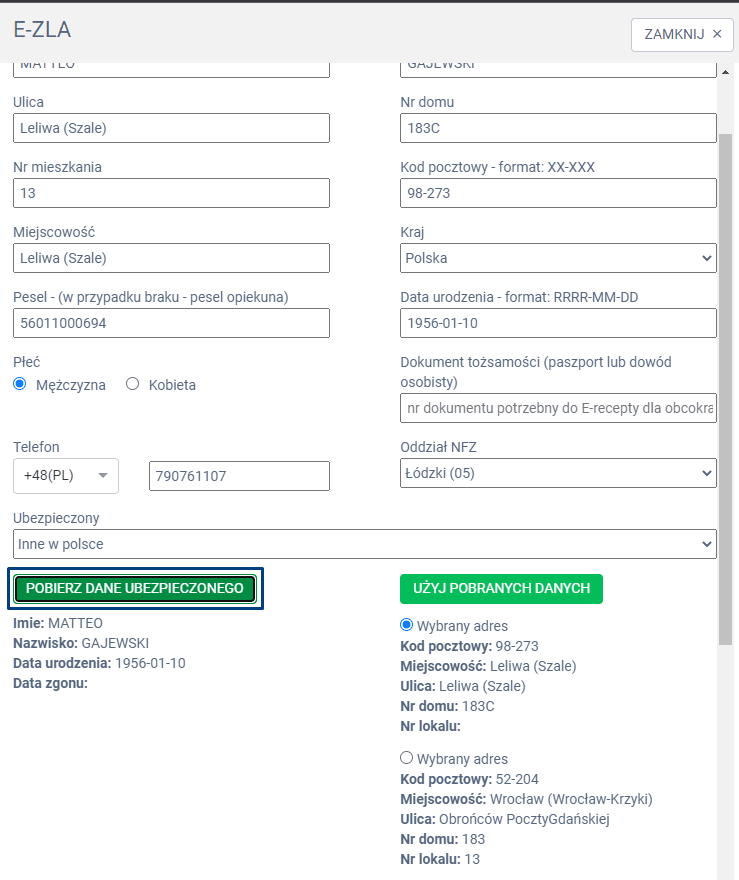Screen dimensions: 739x880
Task: Click the Kod pocztowy input
Action: (x=558, y=193)
